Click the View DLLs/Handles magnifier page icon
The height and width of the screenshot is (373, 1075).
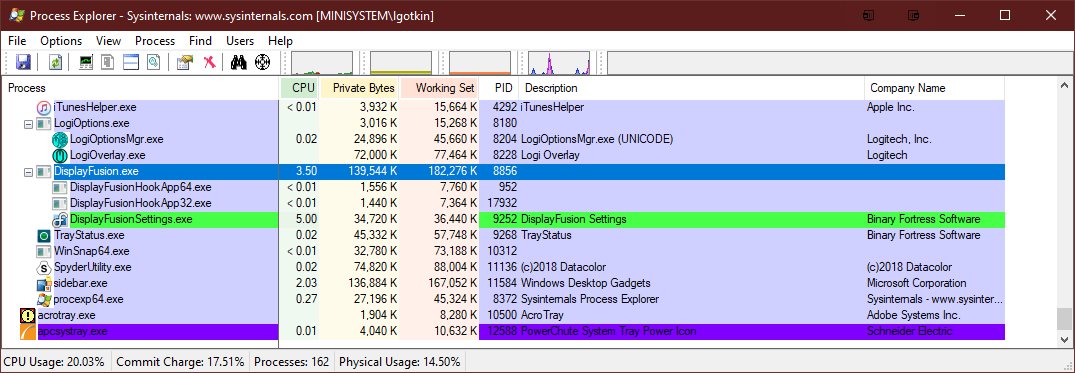(x=154, y=62)
